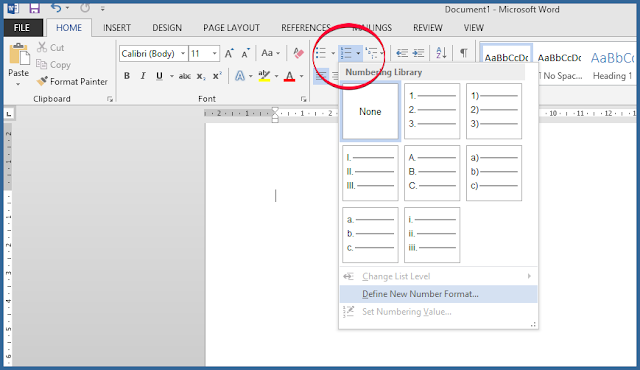Toggle Underline formatting
Image resolution: width=640 pixels, height=370 pixels.
coord(160,76)
